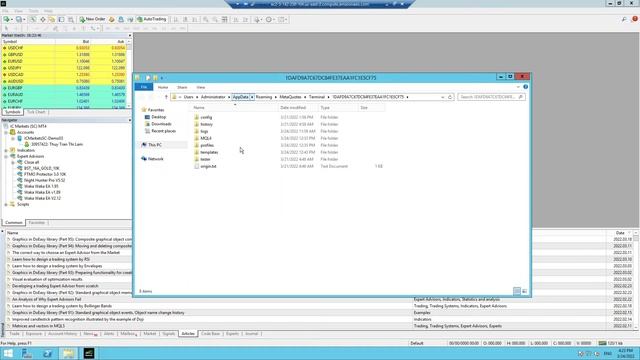This screenshot has width=640, height=360.
Task: Switch to Favorites tab in Navigator
Action: click(x=36, y=223)
